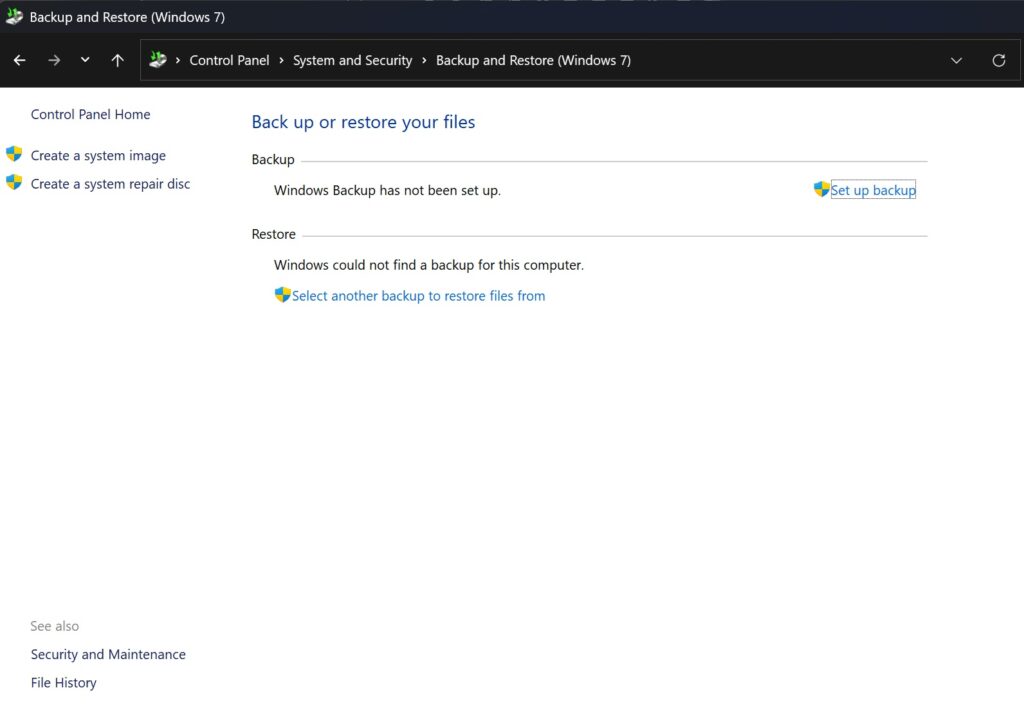1024x708 pixels.
Task: Open the recent pages dropdown chevron
Action: point(85,60)
